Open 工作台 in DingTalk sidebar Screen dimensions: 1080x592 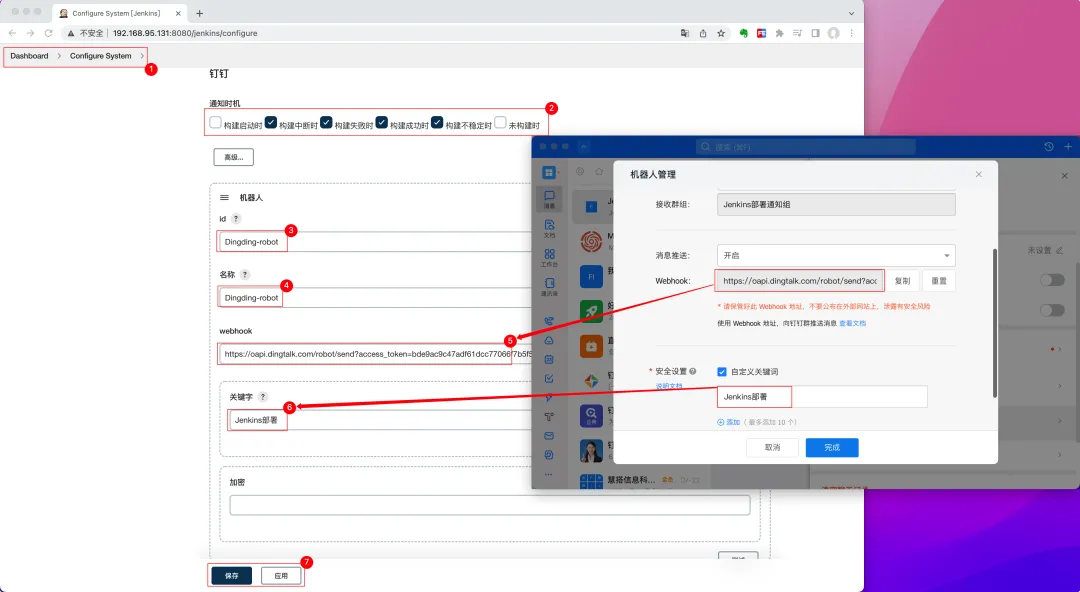(x=550, y=258)
